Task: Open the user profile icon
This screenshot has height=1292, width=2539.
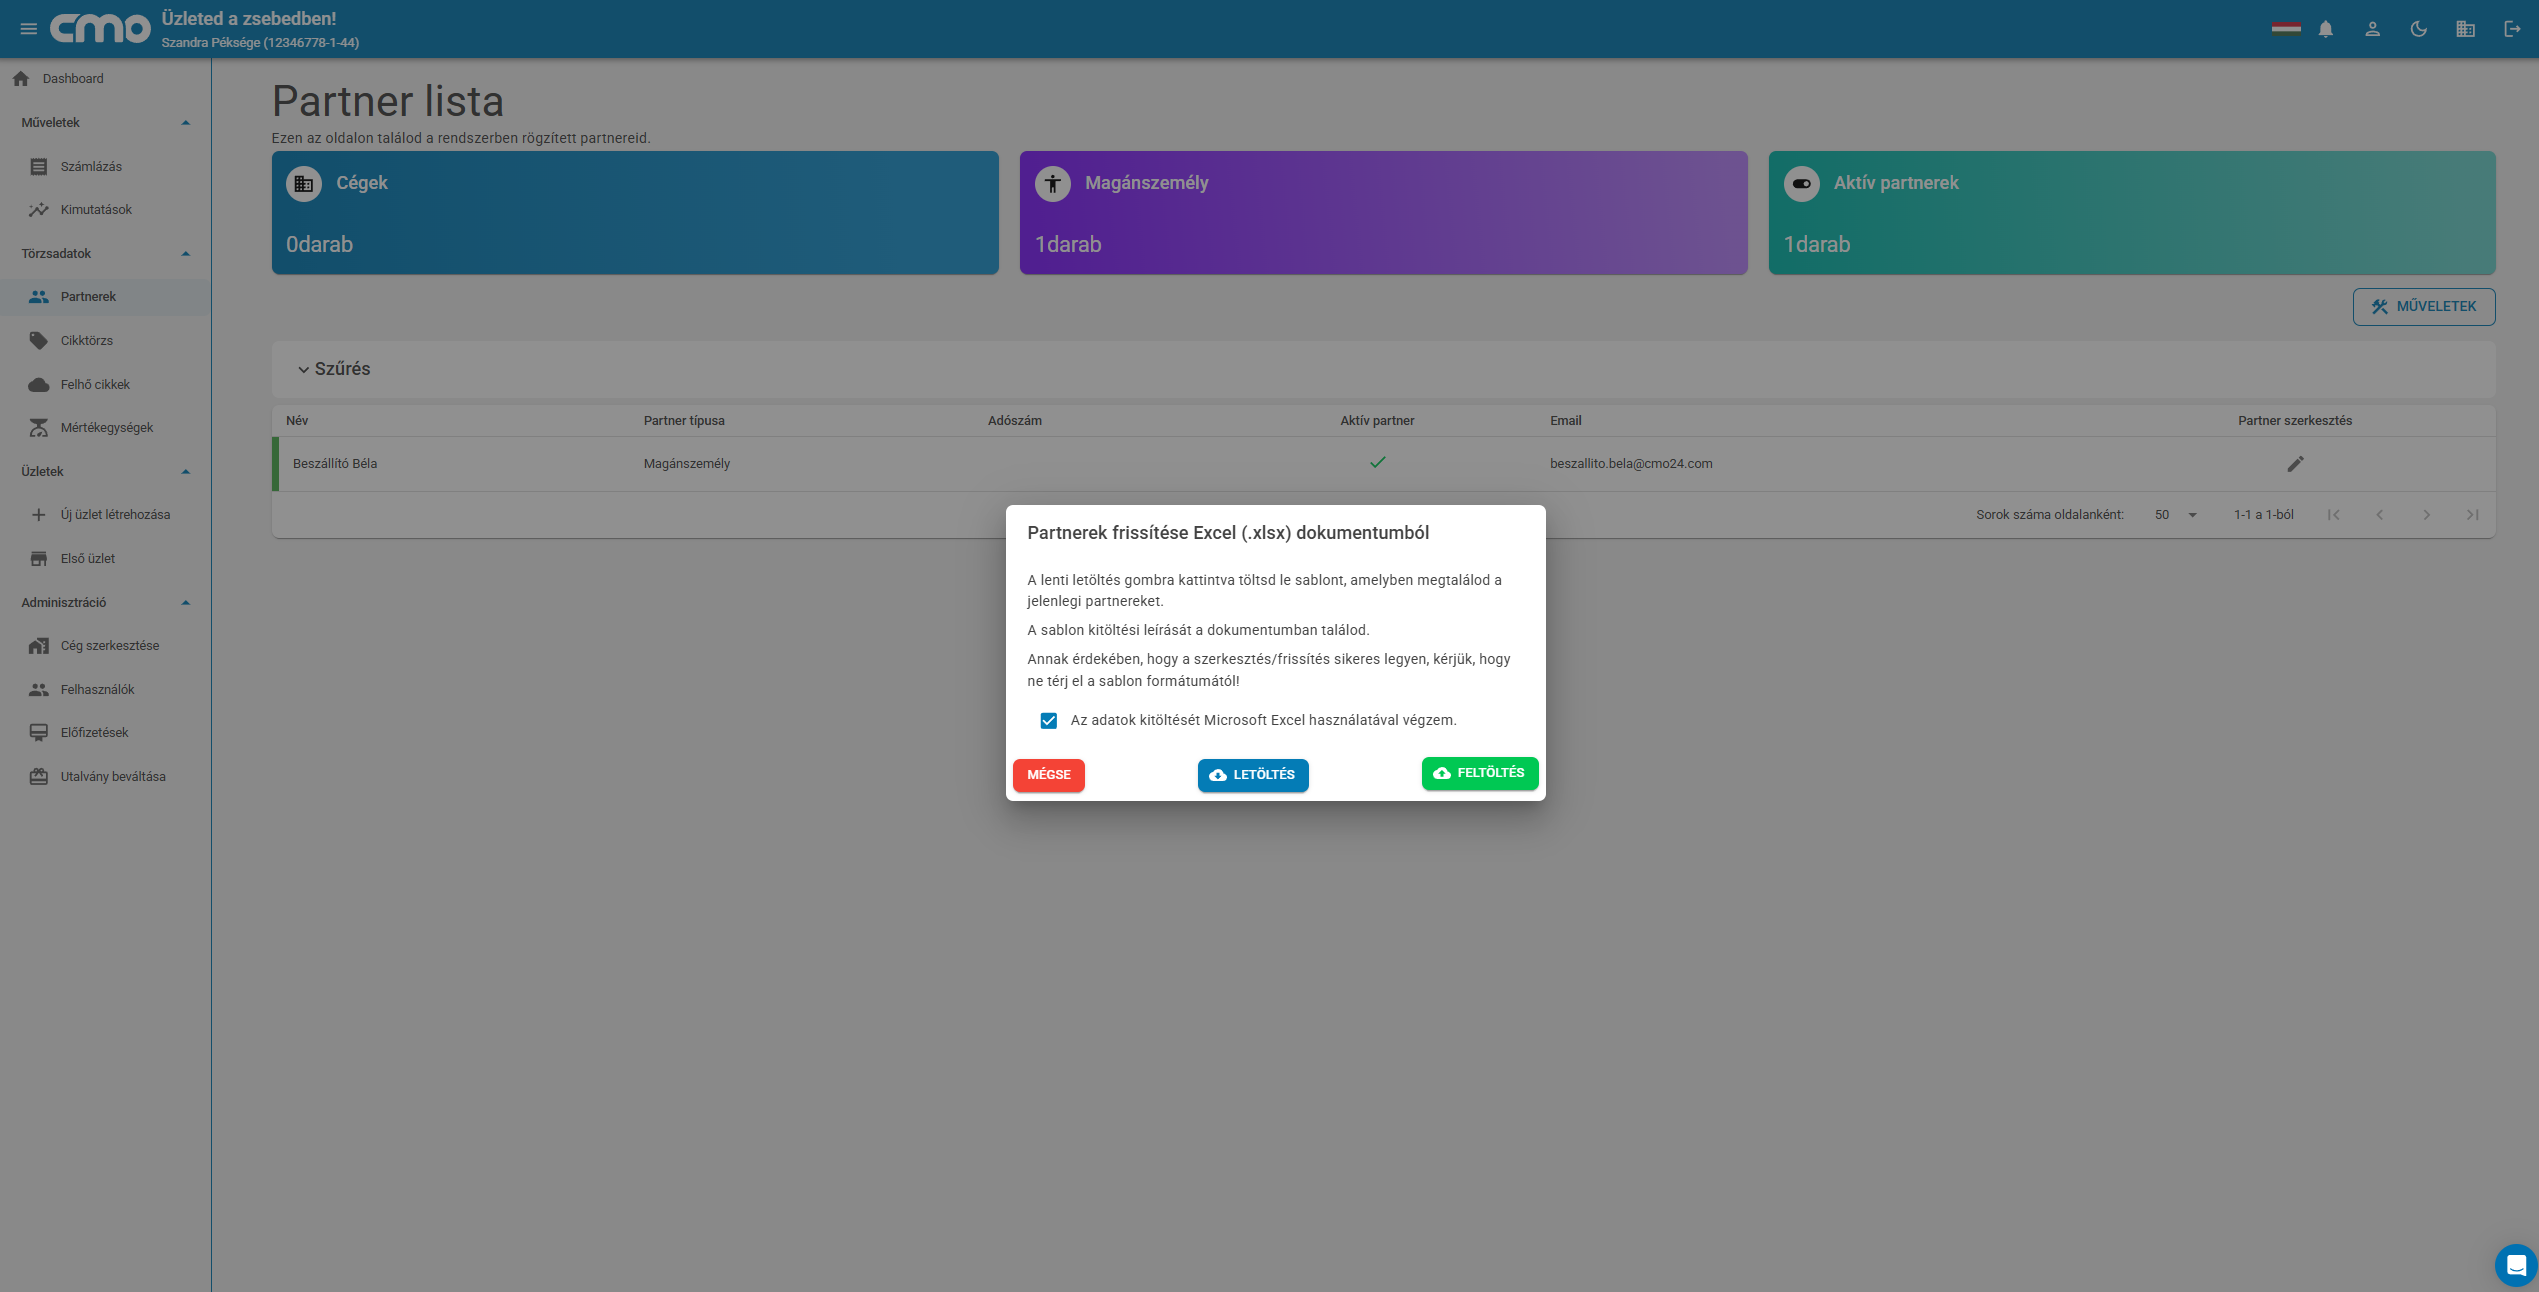Action: 2372,29
